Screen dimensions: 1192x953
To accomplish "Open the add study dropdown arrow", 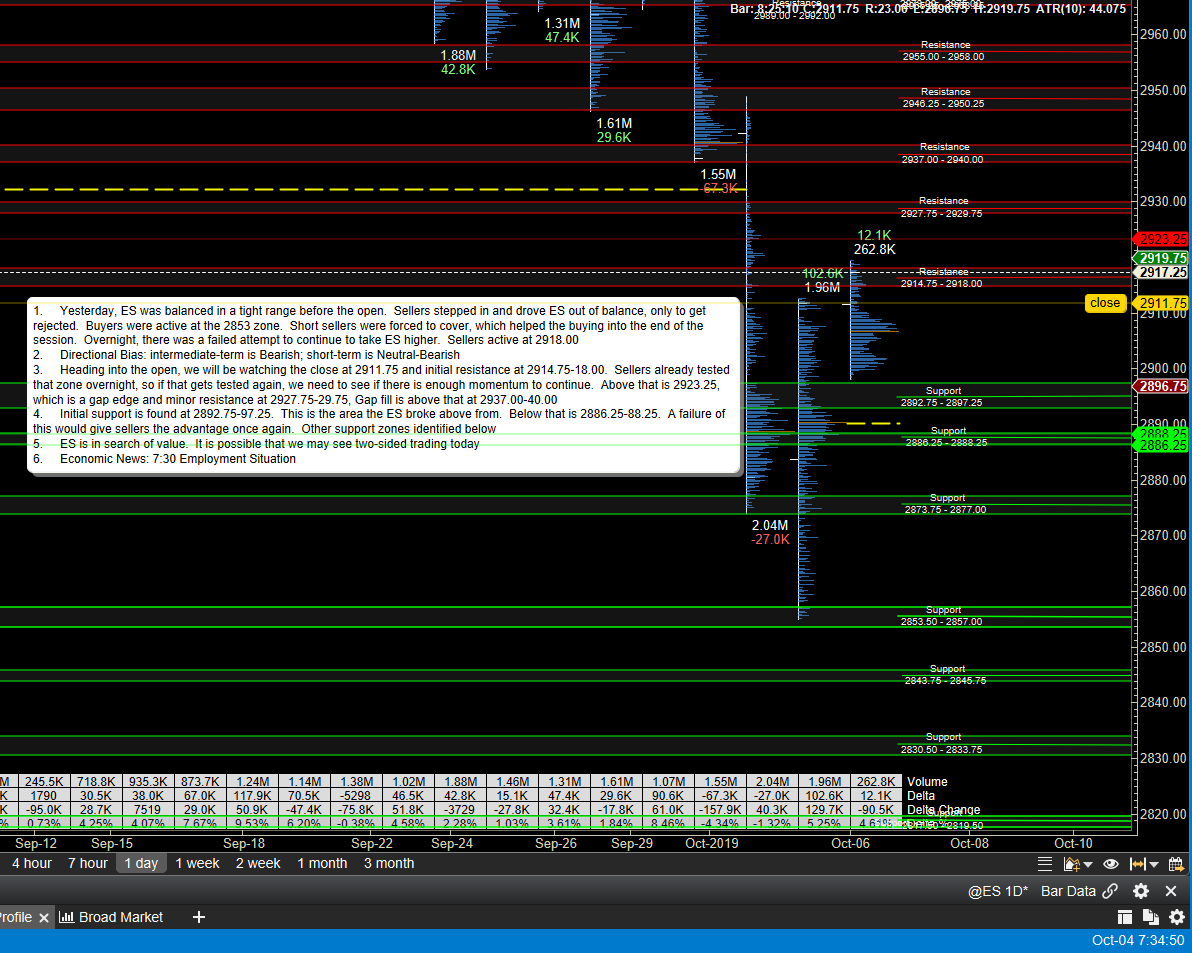I will pyautogui.click(x=1088, y=864).
